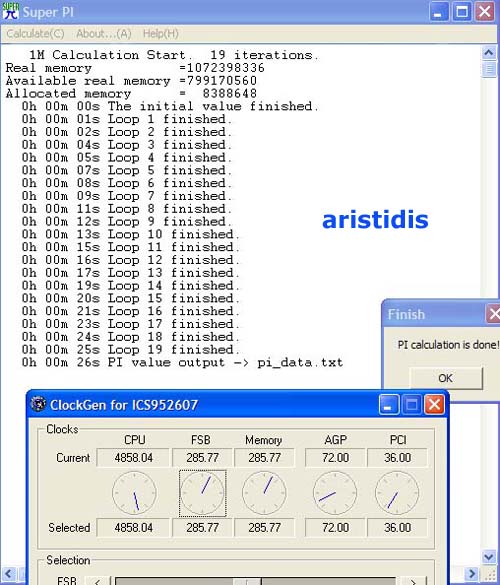Click the Super PI vertical scrollbar up arrow
Screen dimensions: 500x585
point(488,53)
